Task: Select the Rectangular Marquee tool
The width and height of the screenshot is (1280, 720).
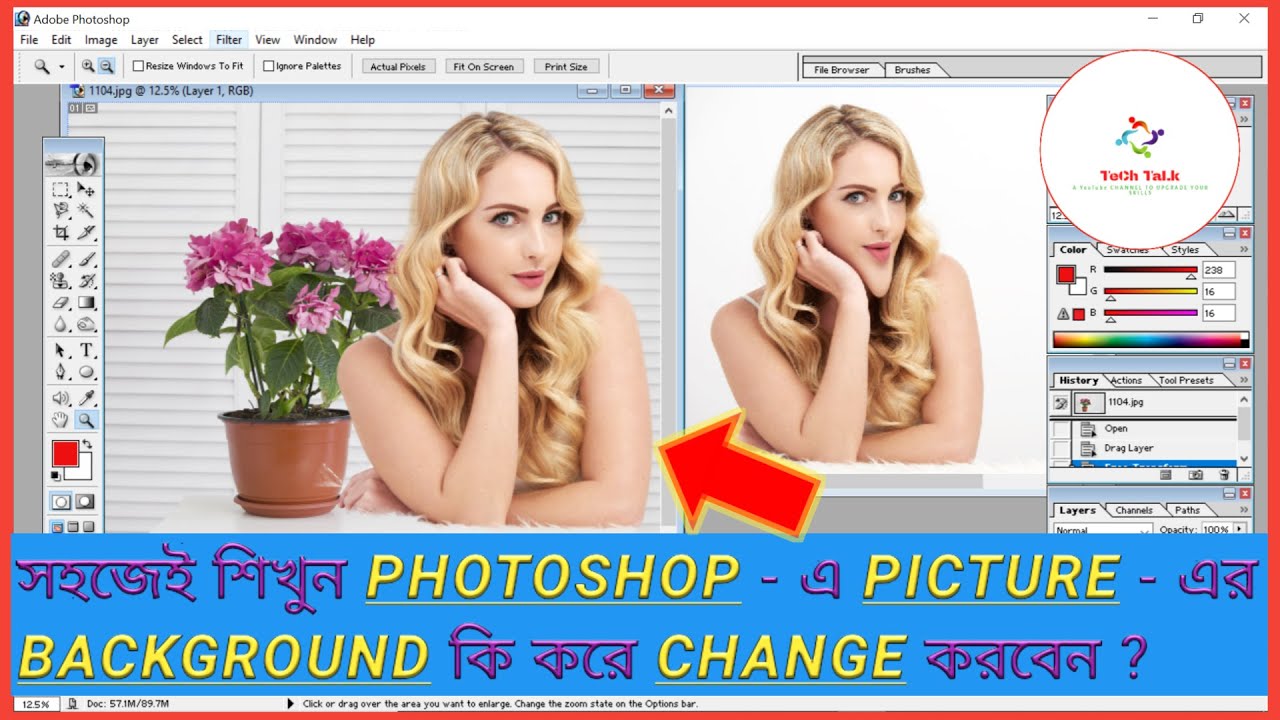Action: tap(60, 189)
